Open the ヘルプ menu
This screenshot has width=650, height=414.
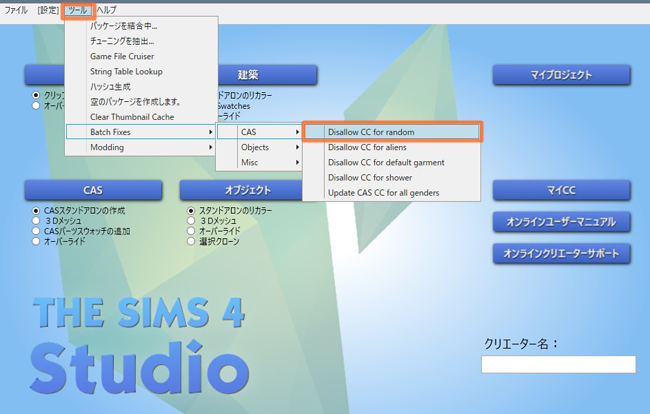pyautogui.click(x=107, y=10)
